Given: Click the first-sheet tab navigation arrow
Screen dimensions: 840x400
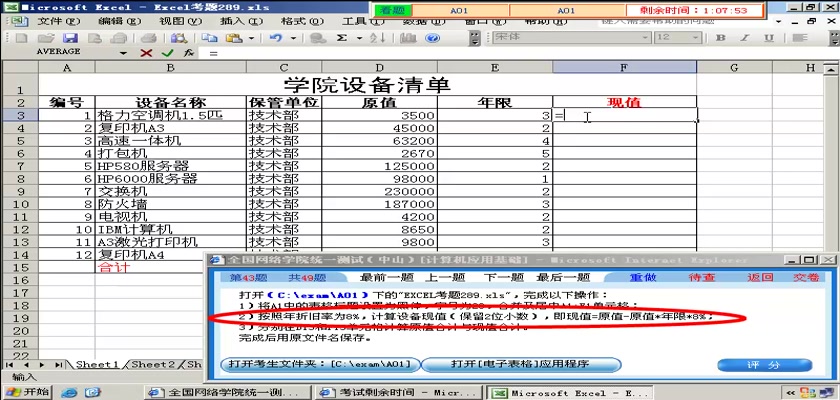Looking at the screenshot, I should pos(9,364).
